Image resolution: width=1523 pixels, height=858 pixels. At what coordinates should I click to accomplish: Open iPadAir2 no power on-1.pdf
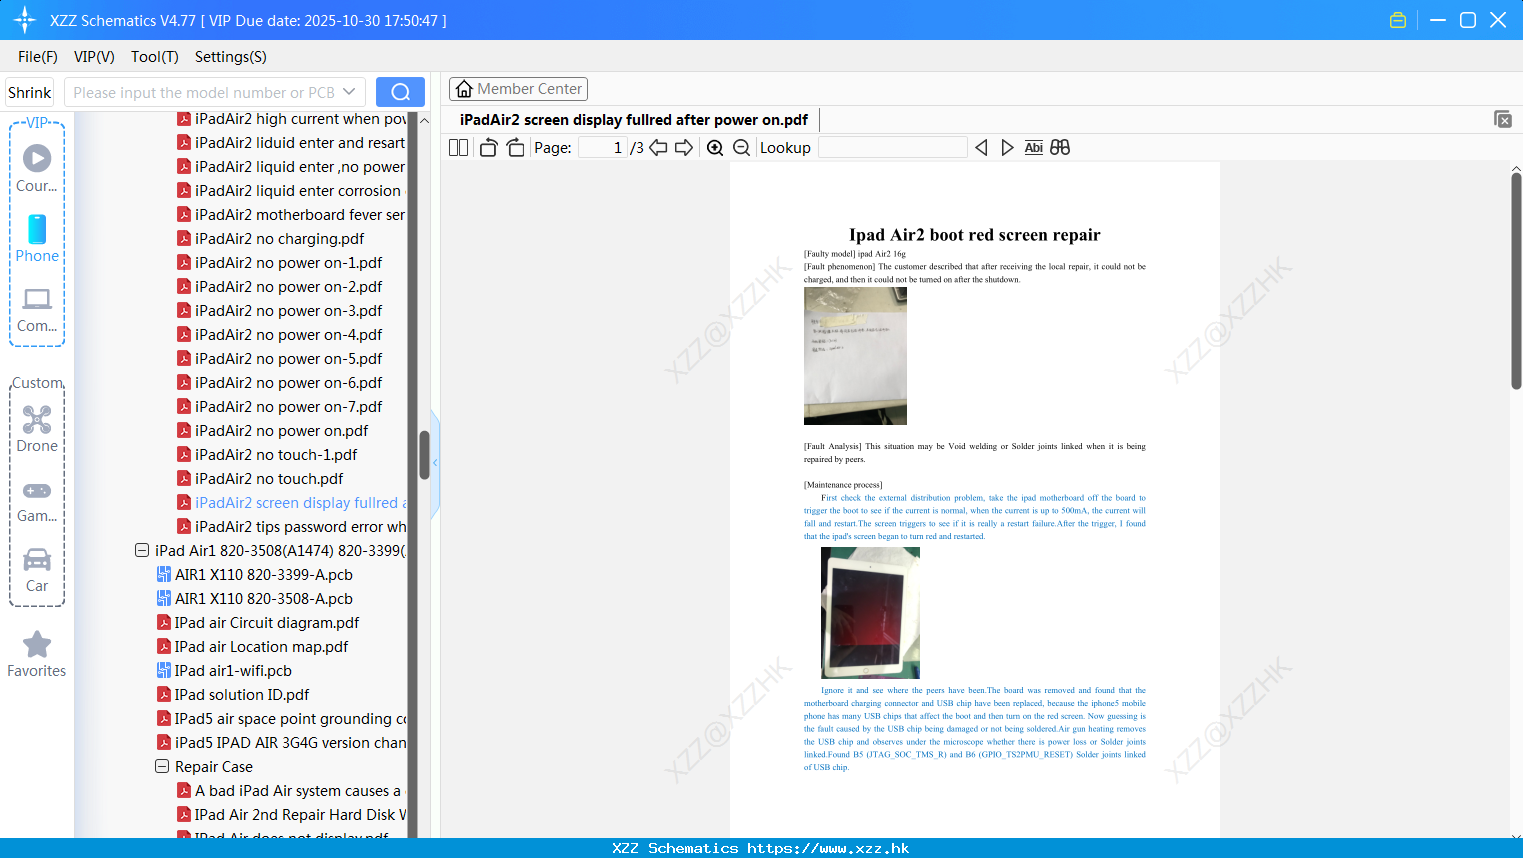pos(288,262)
